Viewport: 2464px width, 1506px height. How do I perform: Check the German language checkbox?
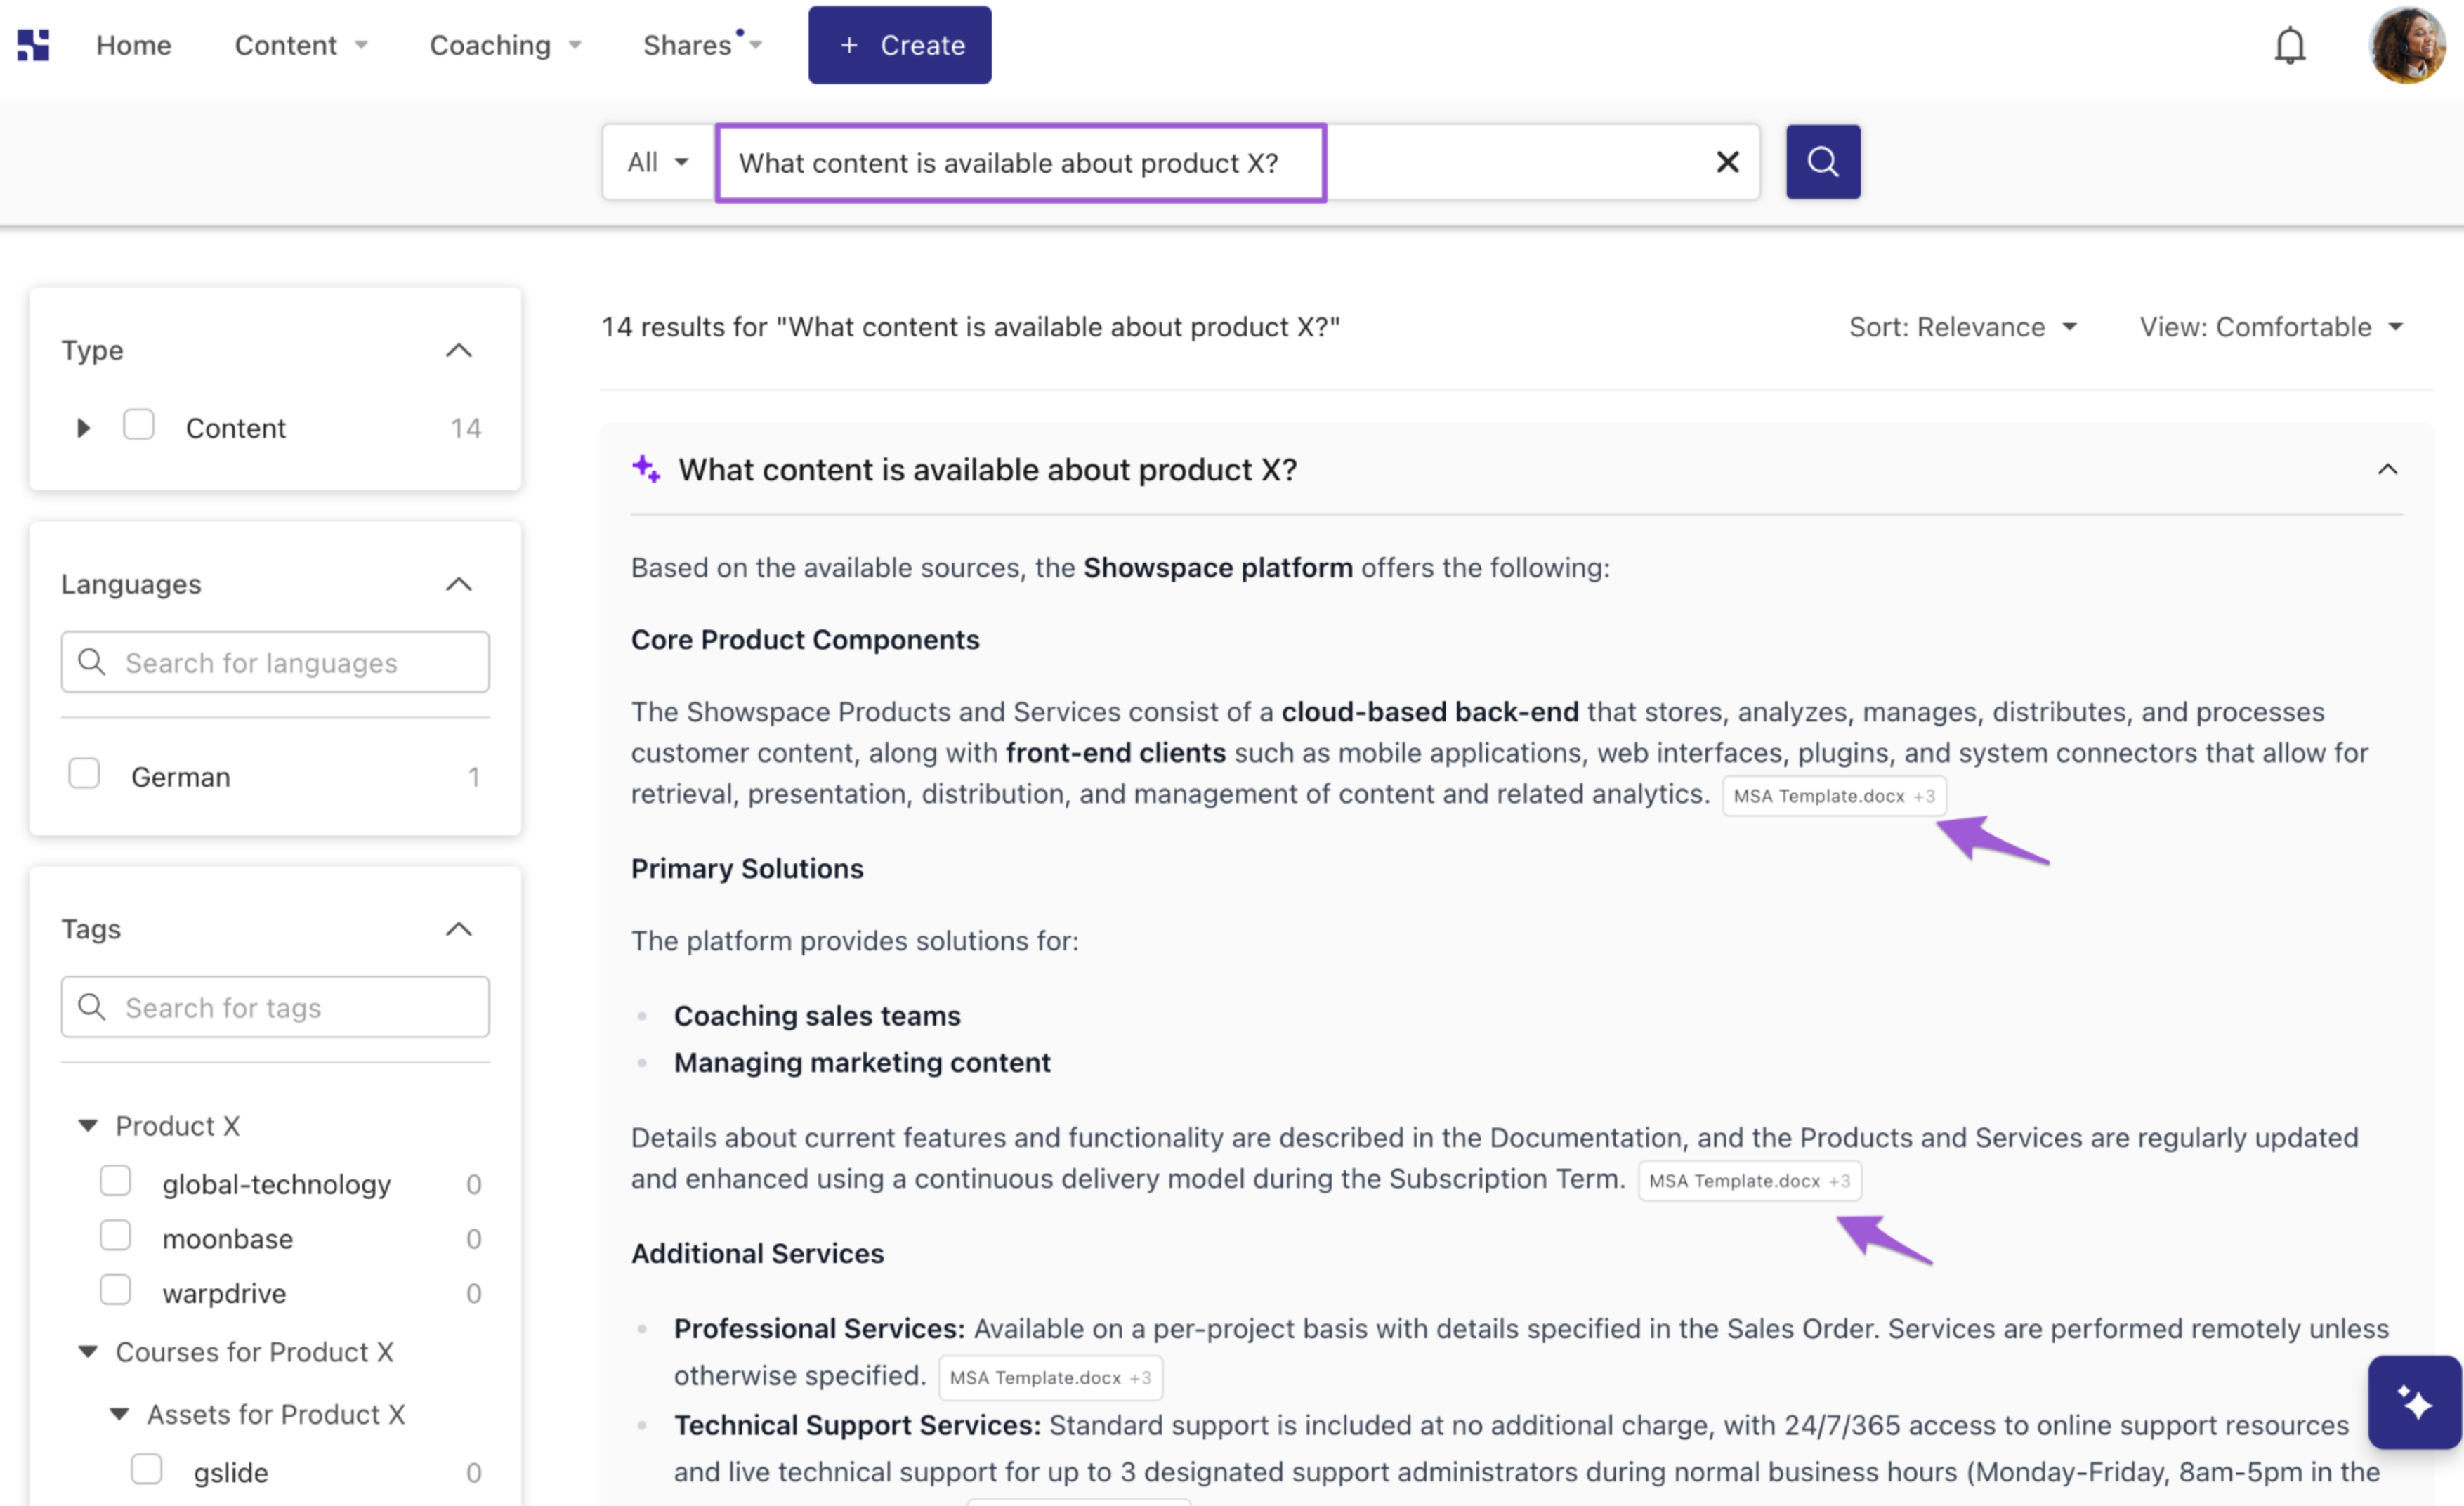[84, 774]
